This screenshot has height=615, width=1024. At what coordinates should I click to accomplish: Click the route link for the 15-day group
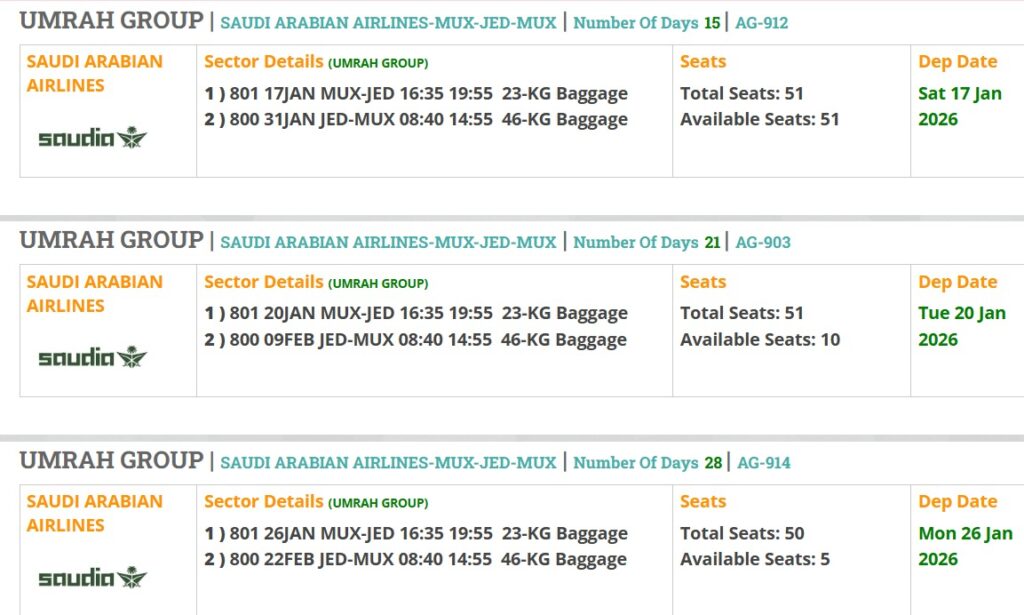[388, 22]
